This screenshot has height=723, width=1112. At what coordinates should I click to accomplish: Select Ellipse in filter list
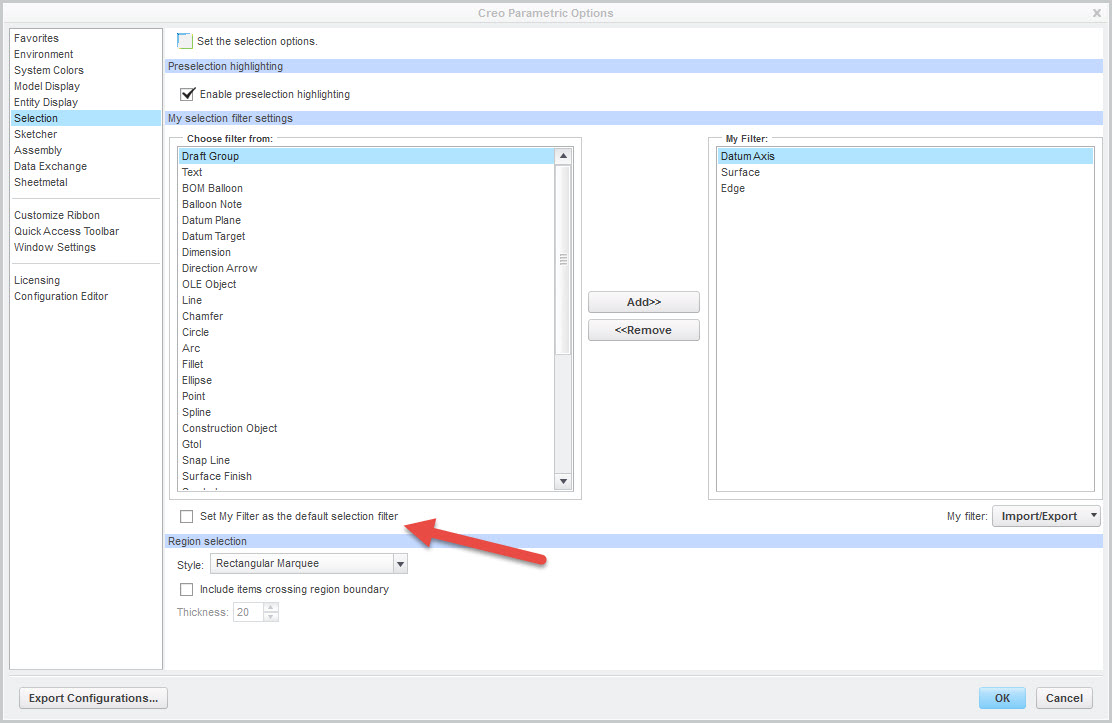[x=366, y=380]
